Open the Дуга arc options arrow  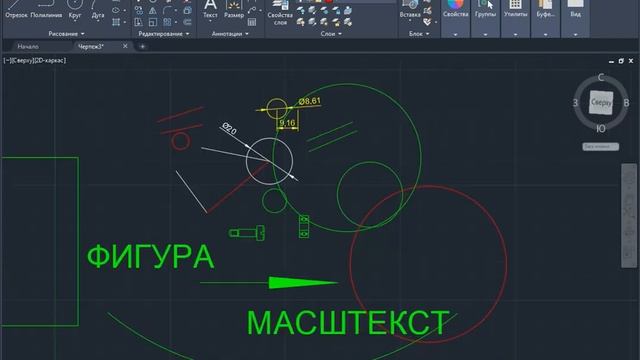click(98, 21)
